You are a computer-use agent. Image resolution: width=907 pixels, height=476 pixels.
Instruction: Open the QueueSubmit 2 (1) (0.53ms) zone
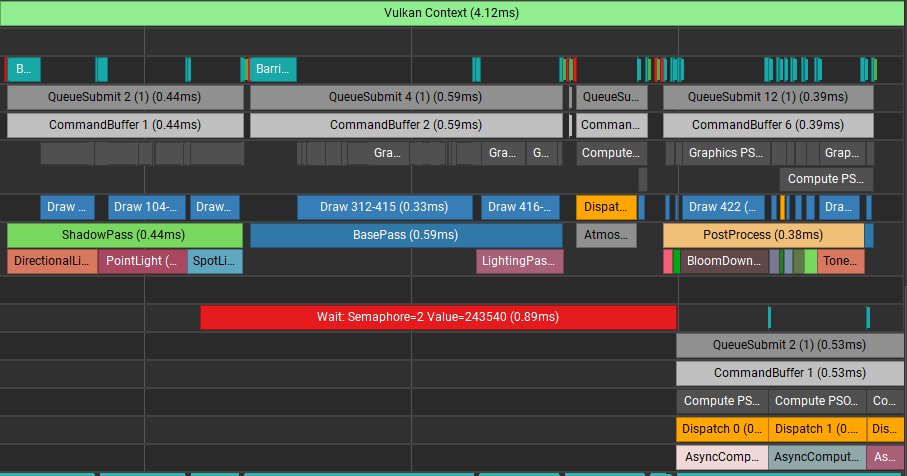click(790, 345)
